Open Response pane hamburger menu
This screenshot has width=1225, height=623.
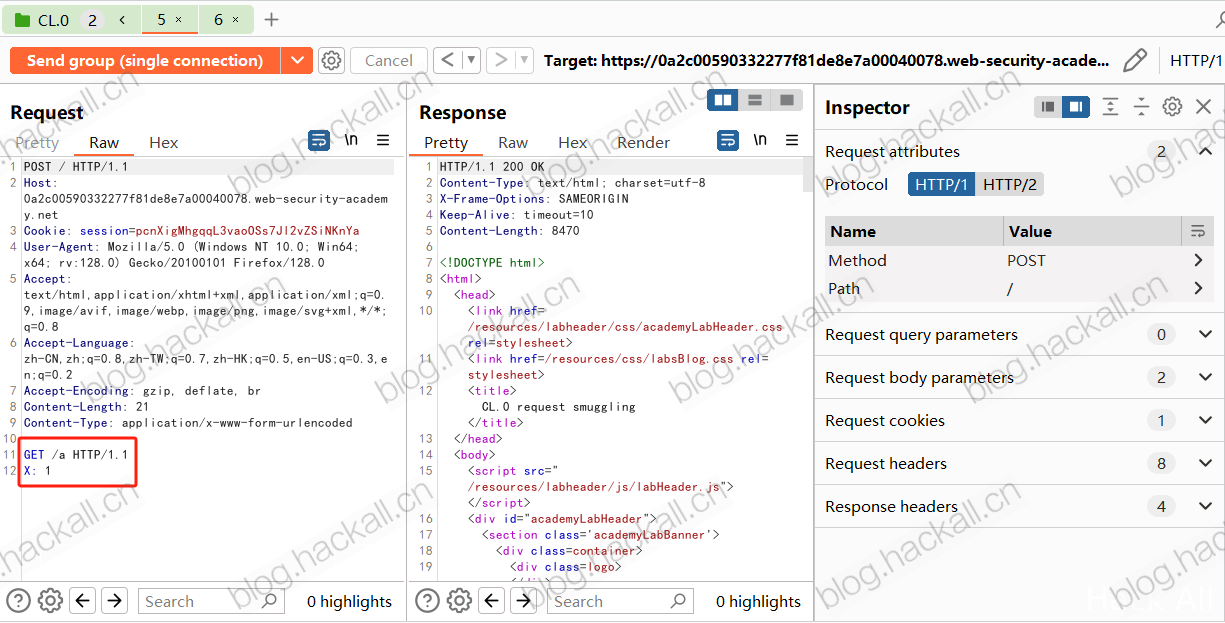(x=792, y=141)
